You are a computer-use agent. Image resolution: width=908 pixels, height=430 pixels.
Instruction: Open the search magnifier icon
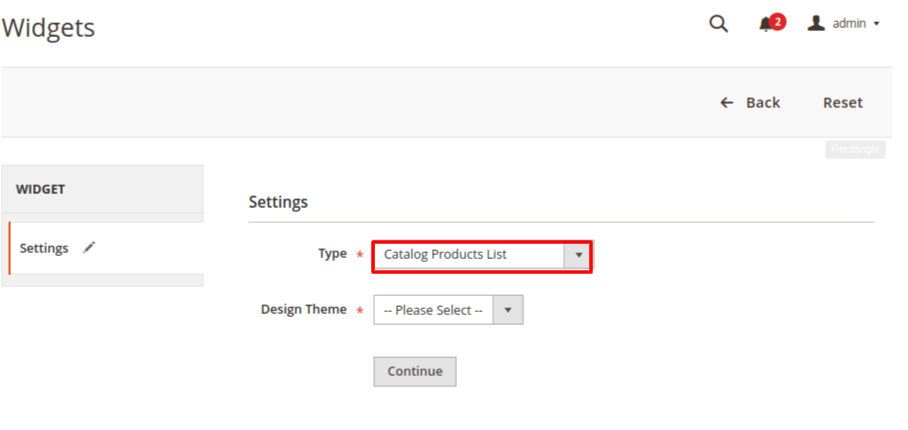(718, 24)
